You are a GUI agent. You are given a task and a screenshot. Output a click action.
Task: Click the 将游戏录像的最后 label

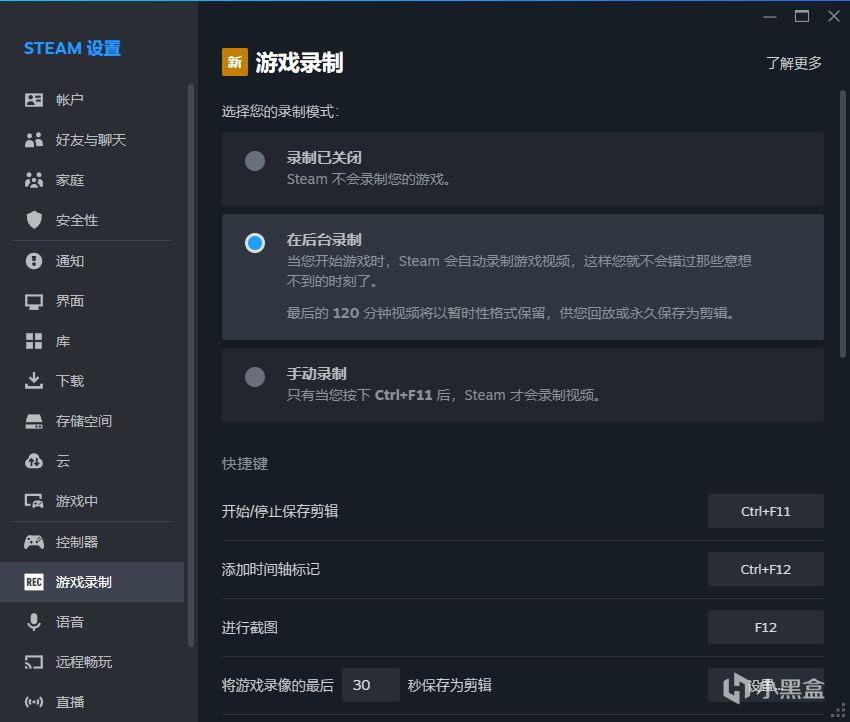(278, 685)
